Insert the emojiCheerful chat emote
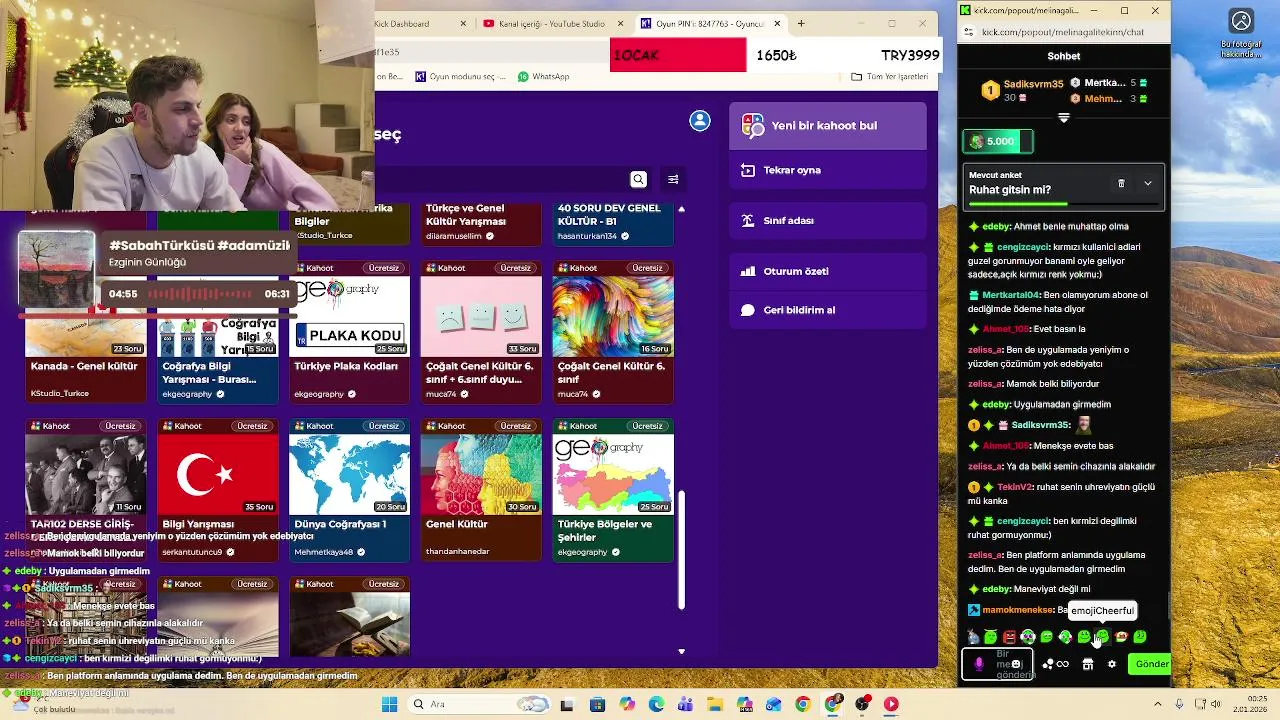 pos(1102,637)
